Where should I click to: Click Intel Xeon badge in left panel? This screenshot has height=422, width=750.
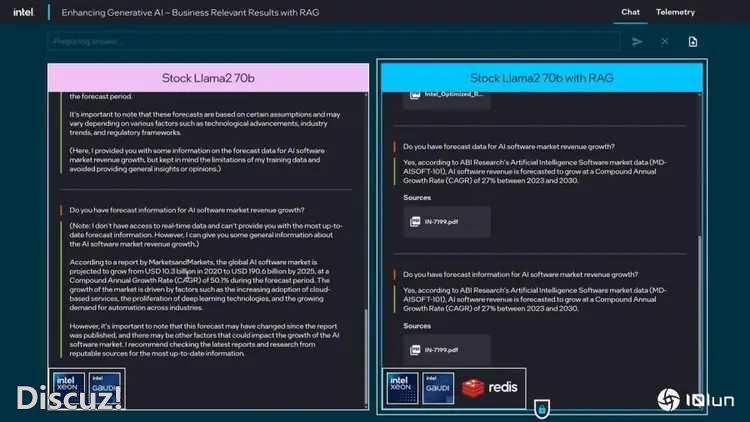point(68,387)
